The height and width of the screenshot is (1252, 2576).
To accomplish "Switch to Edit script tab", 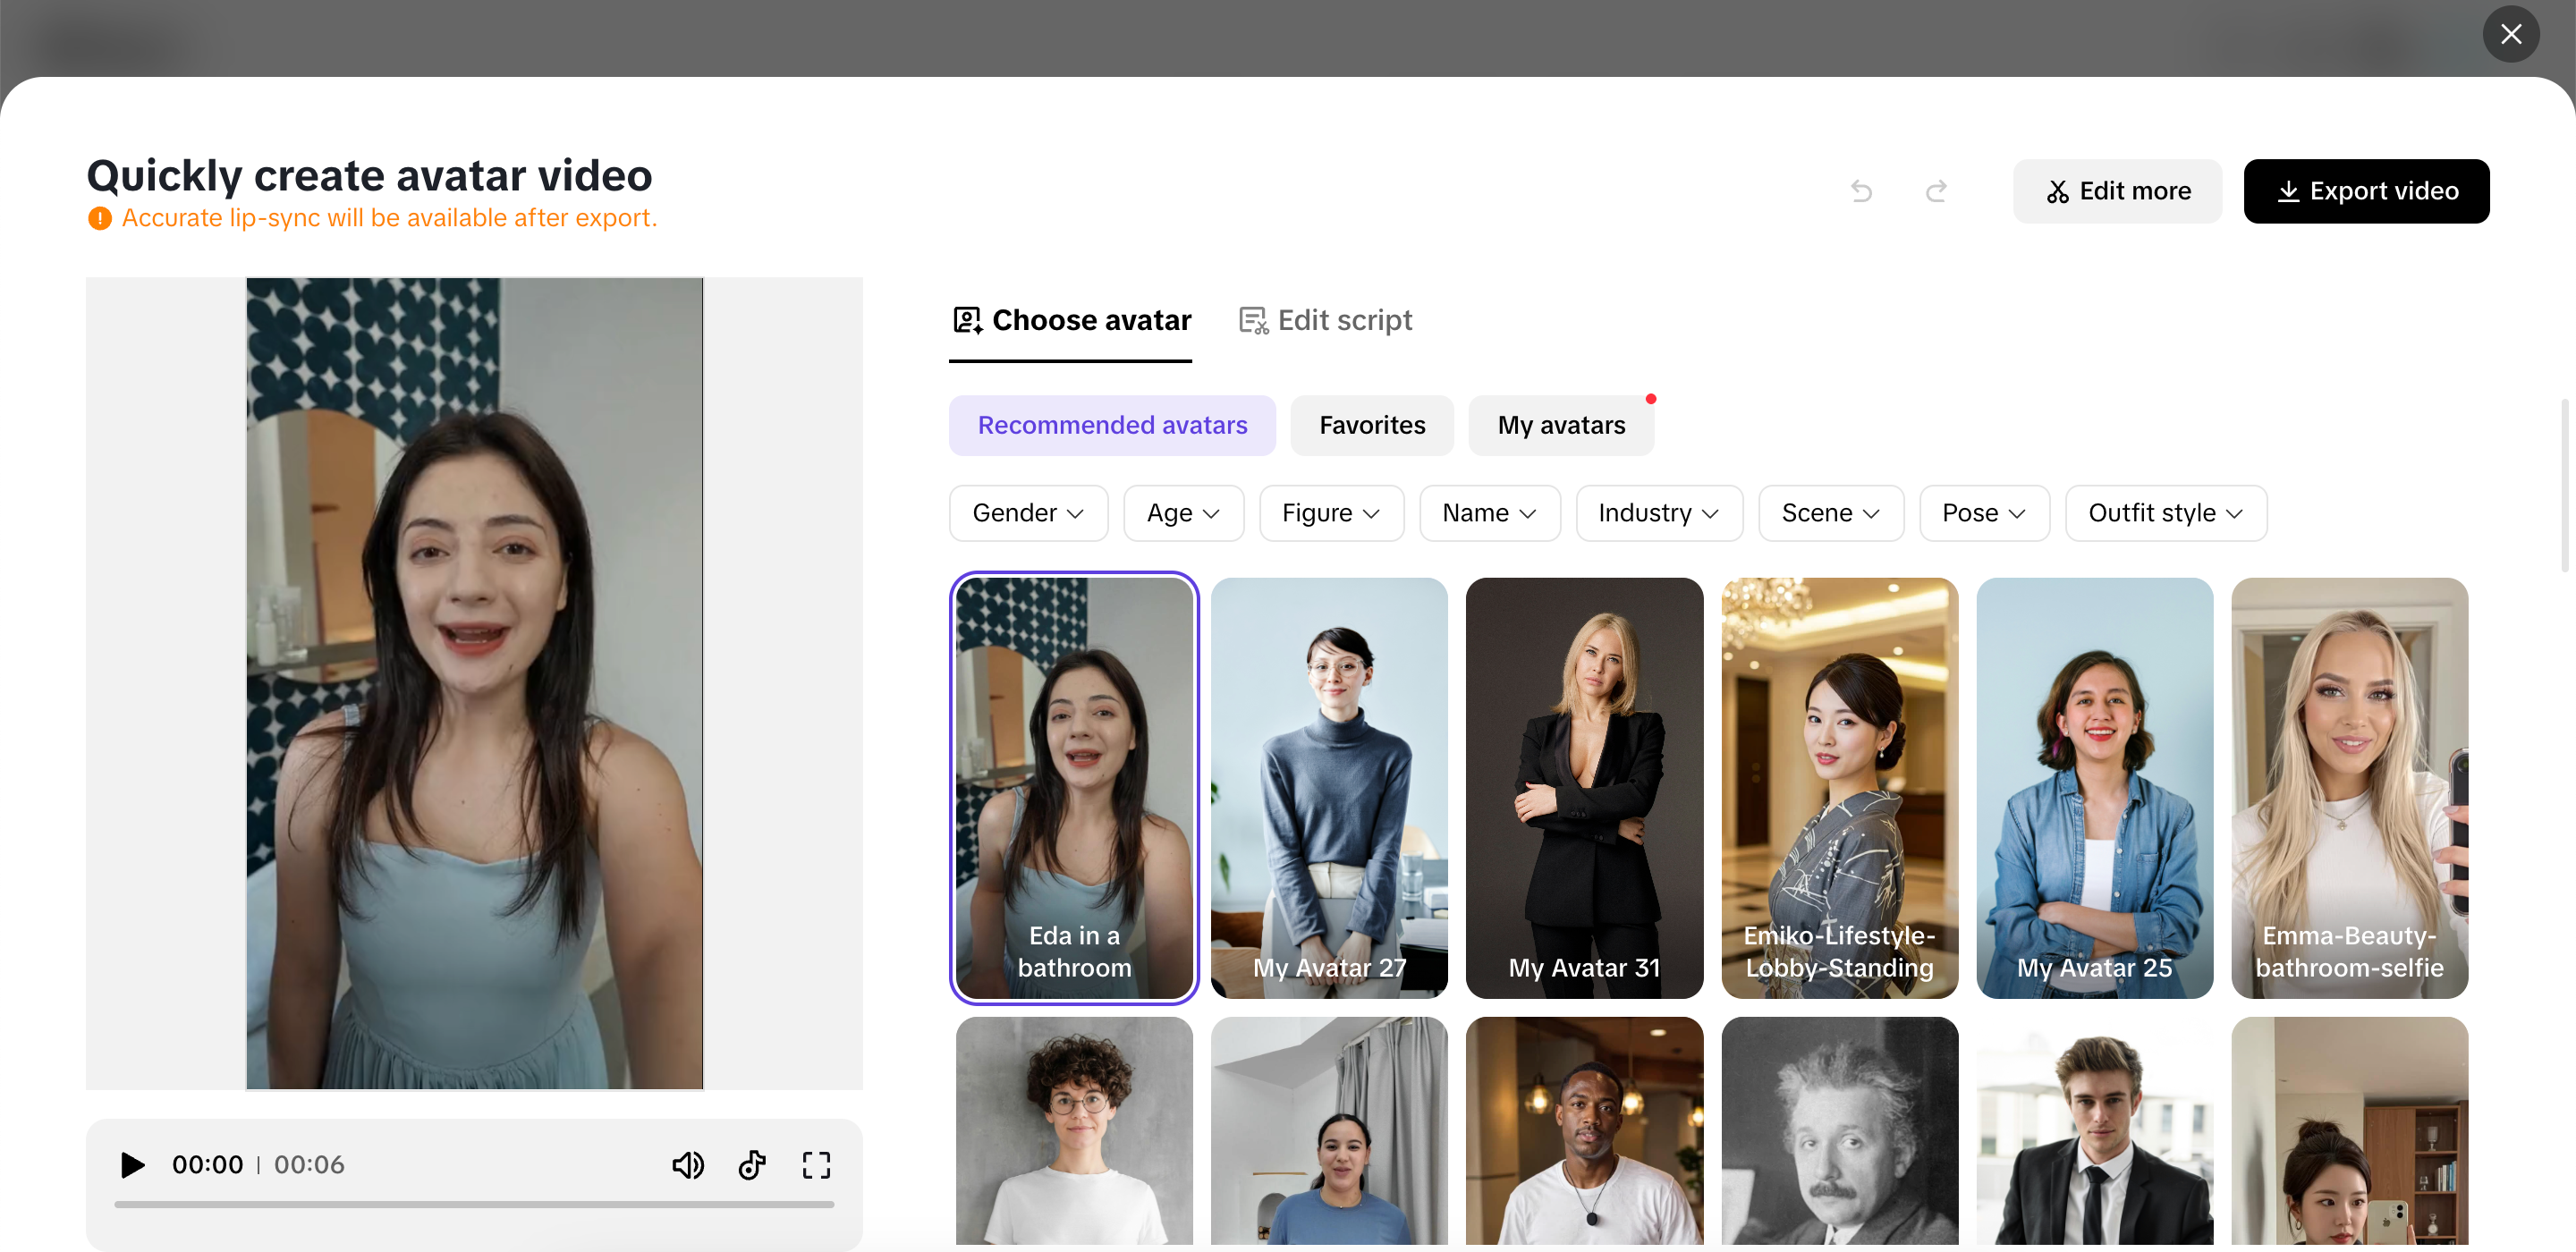I will pos(1325,320).
